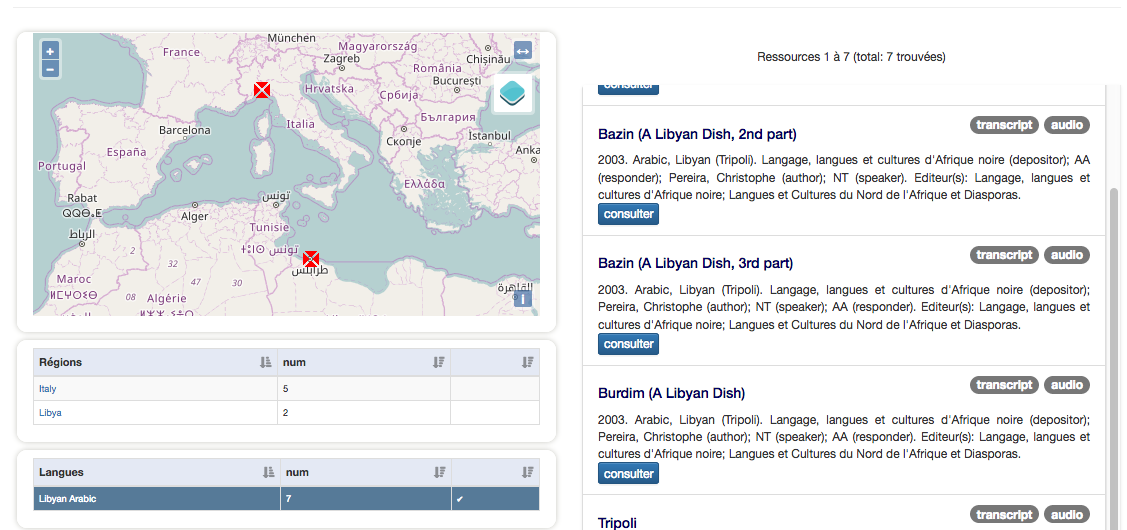
Task: Click transcript badge on Burdim entry
Action: (x=1004, y=385)
